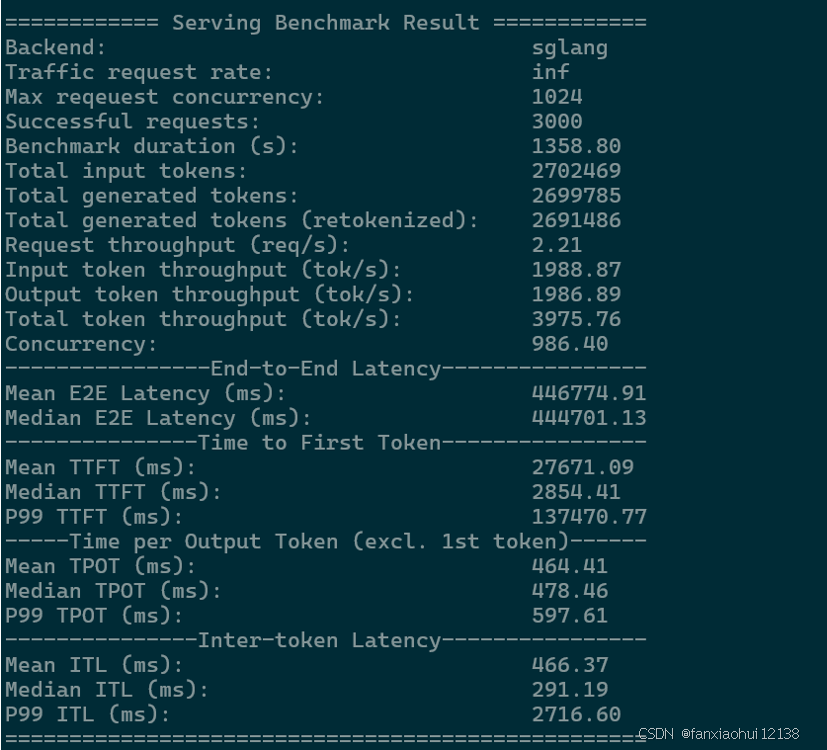
Task: Select the Traffic request rate inf value
Action: point(550,72)
